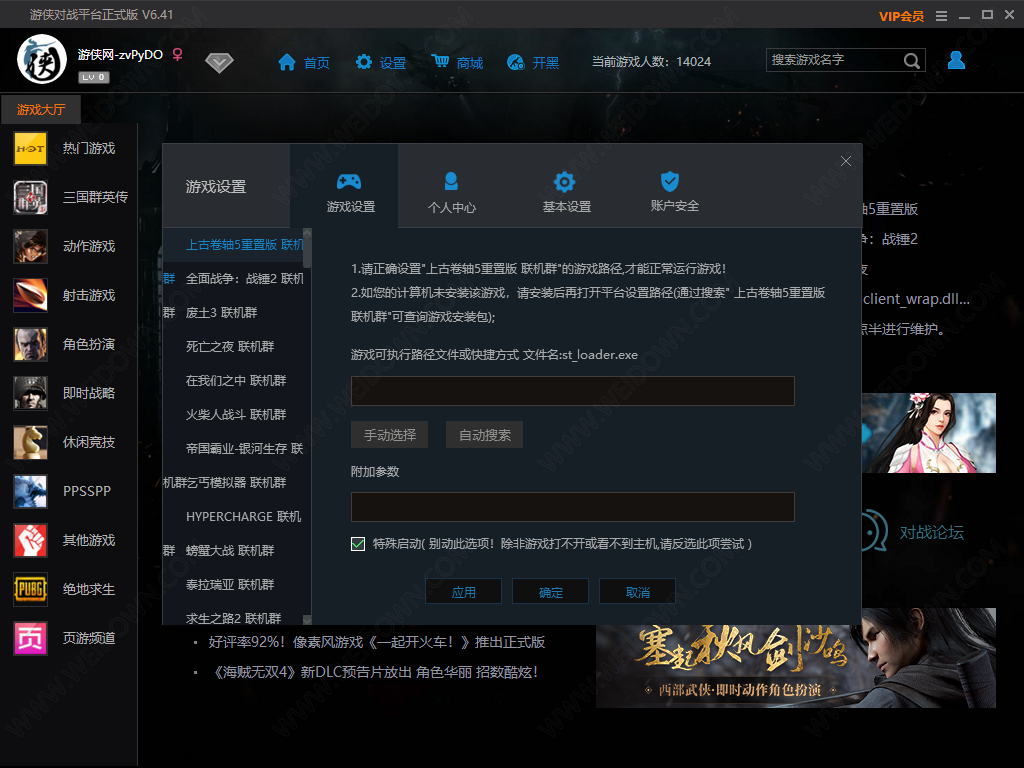1024x768 pixels.
Task: Click the 页游频道 pink icon
Action: (x=30, y=638)
